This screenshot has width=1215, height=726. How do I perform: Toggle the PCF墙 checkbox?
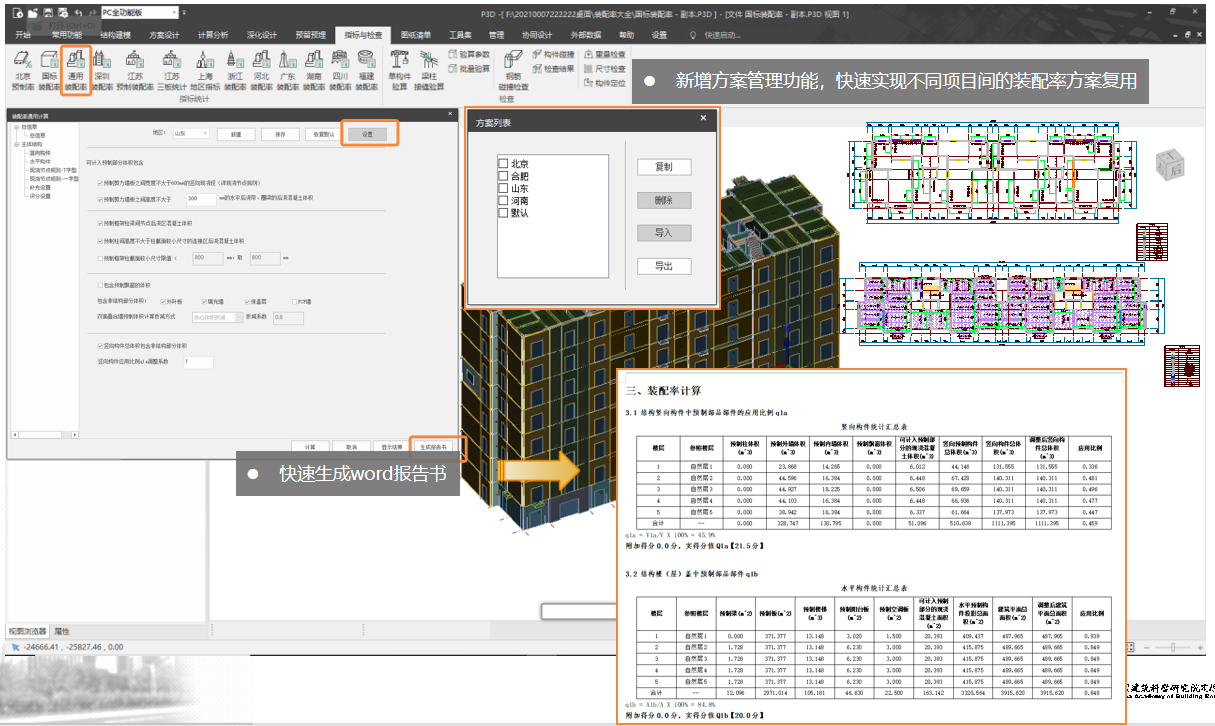point(293,301)
